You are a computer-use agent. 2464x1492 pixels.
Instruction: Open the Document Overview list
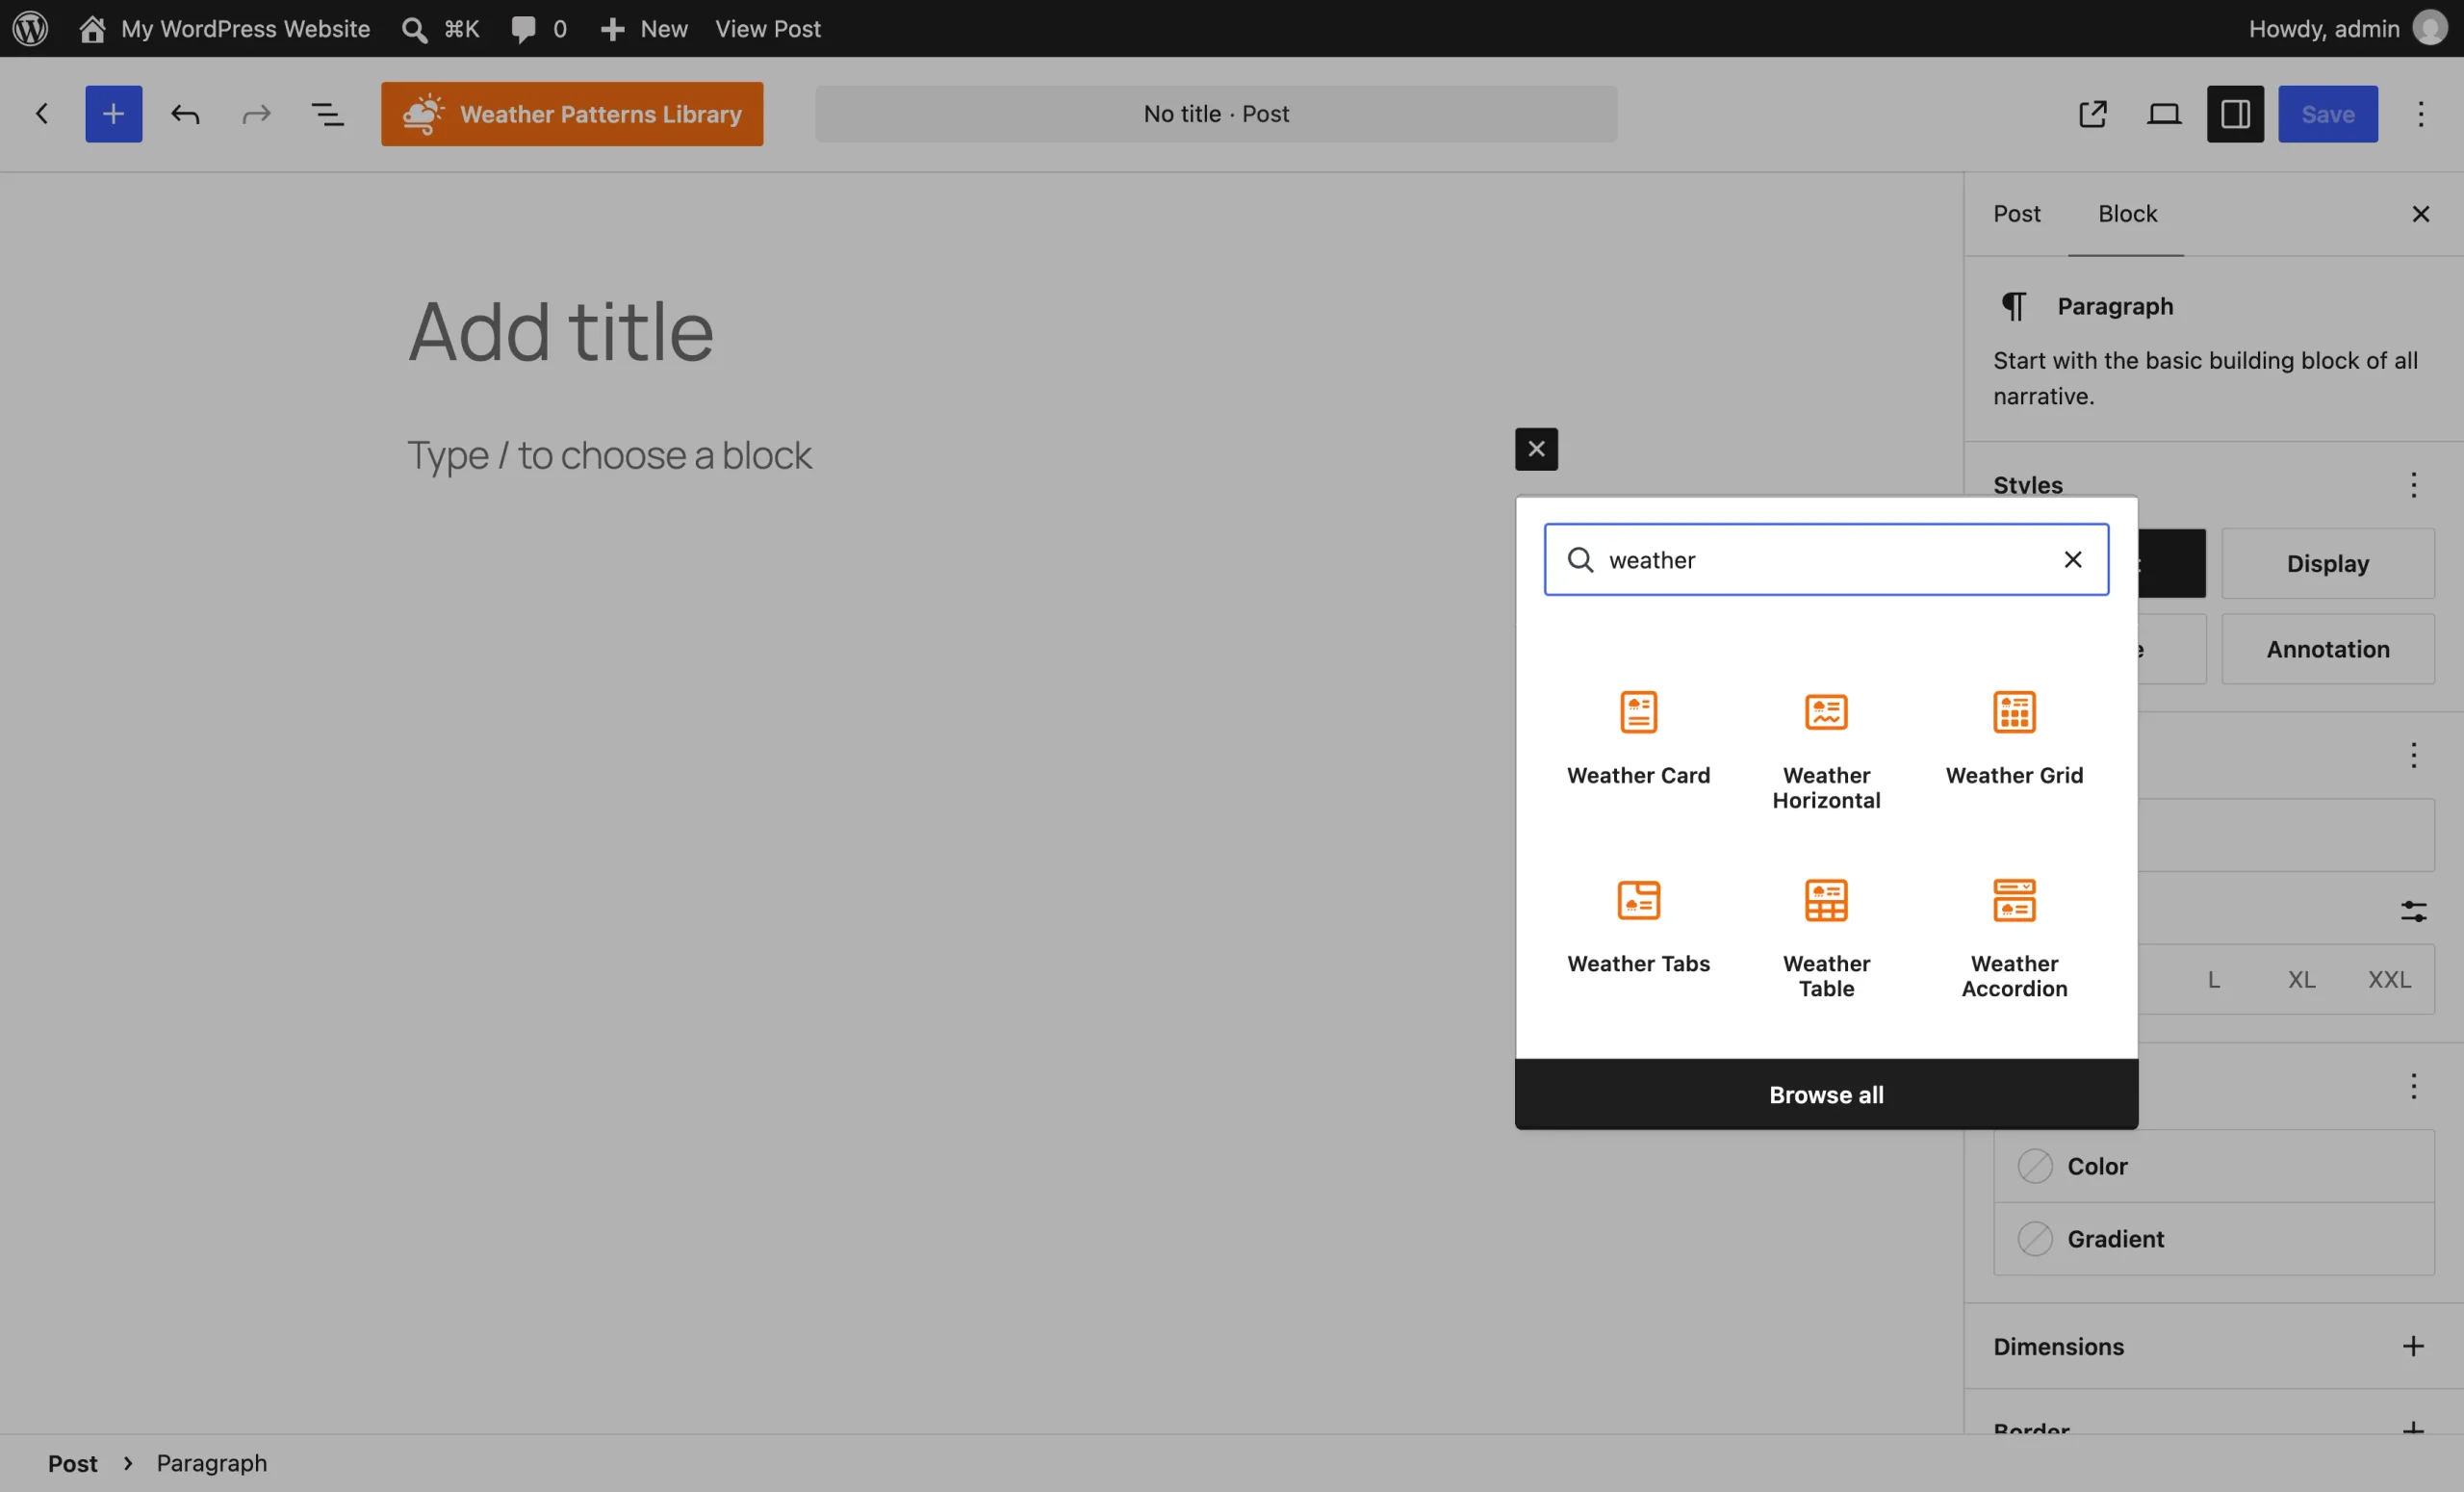[x=327, y=114]
